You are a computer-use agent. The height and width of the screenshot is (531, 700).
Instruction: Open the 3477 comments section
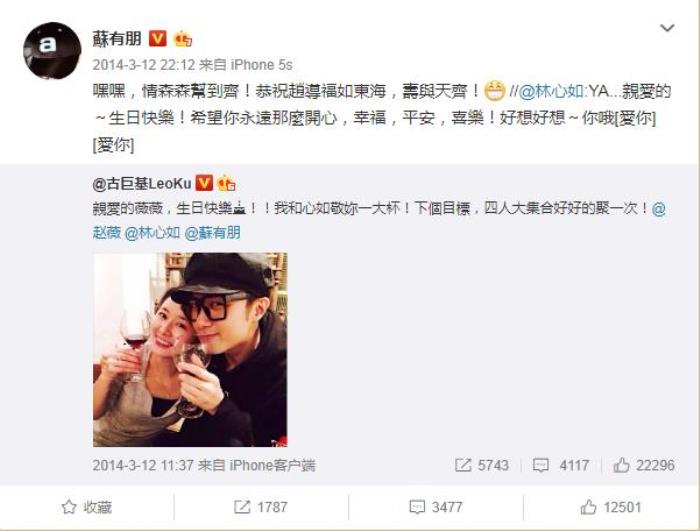click(x=436, y=507)
